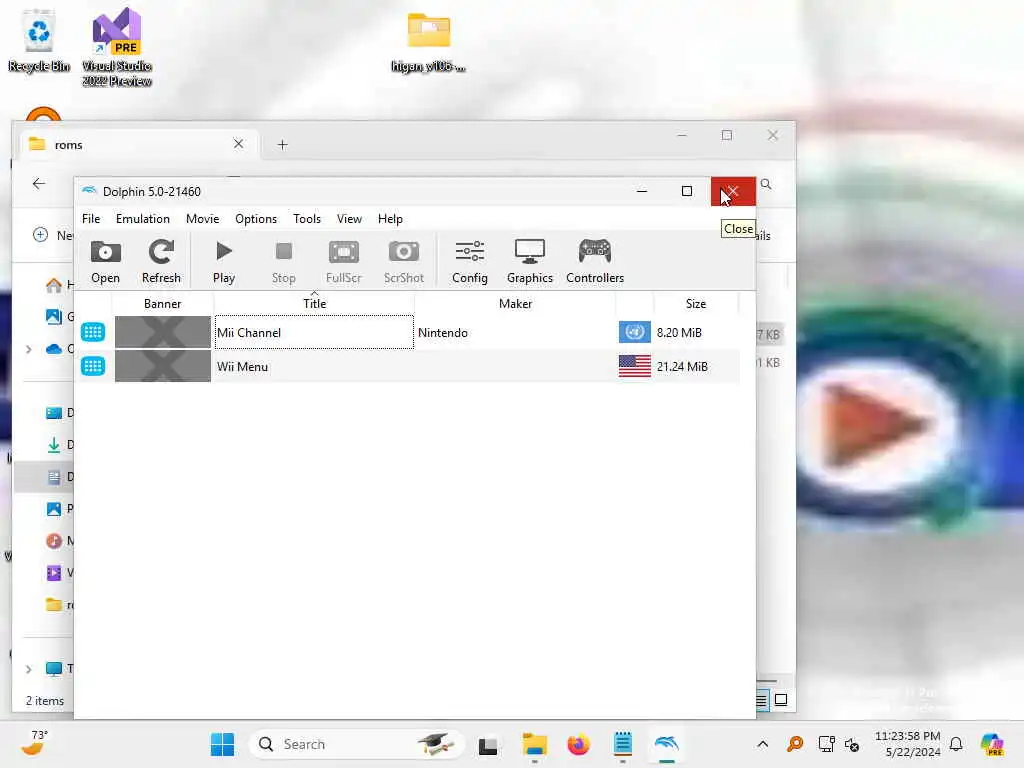
Task: Open the File menu in Dolphin
Action: coord(91,219)
